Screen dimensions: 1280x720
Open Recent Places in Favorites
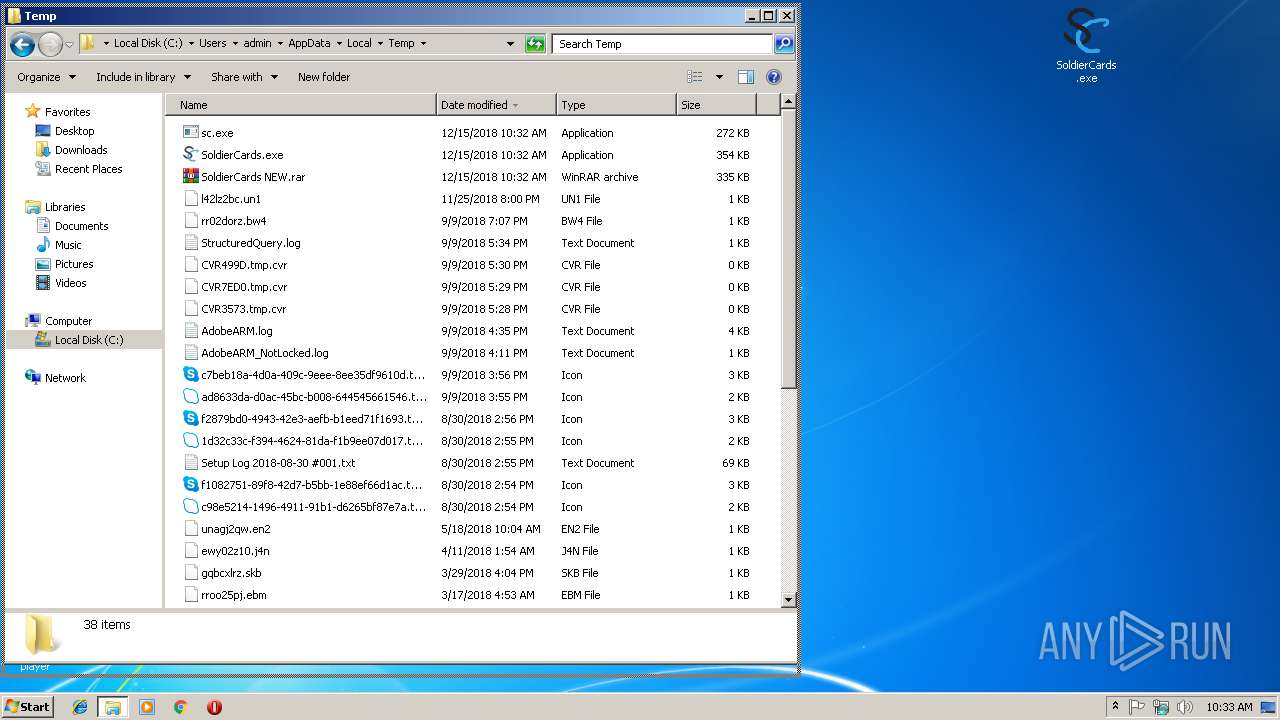[88, 169]
